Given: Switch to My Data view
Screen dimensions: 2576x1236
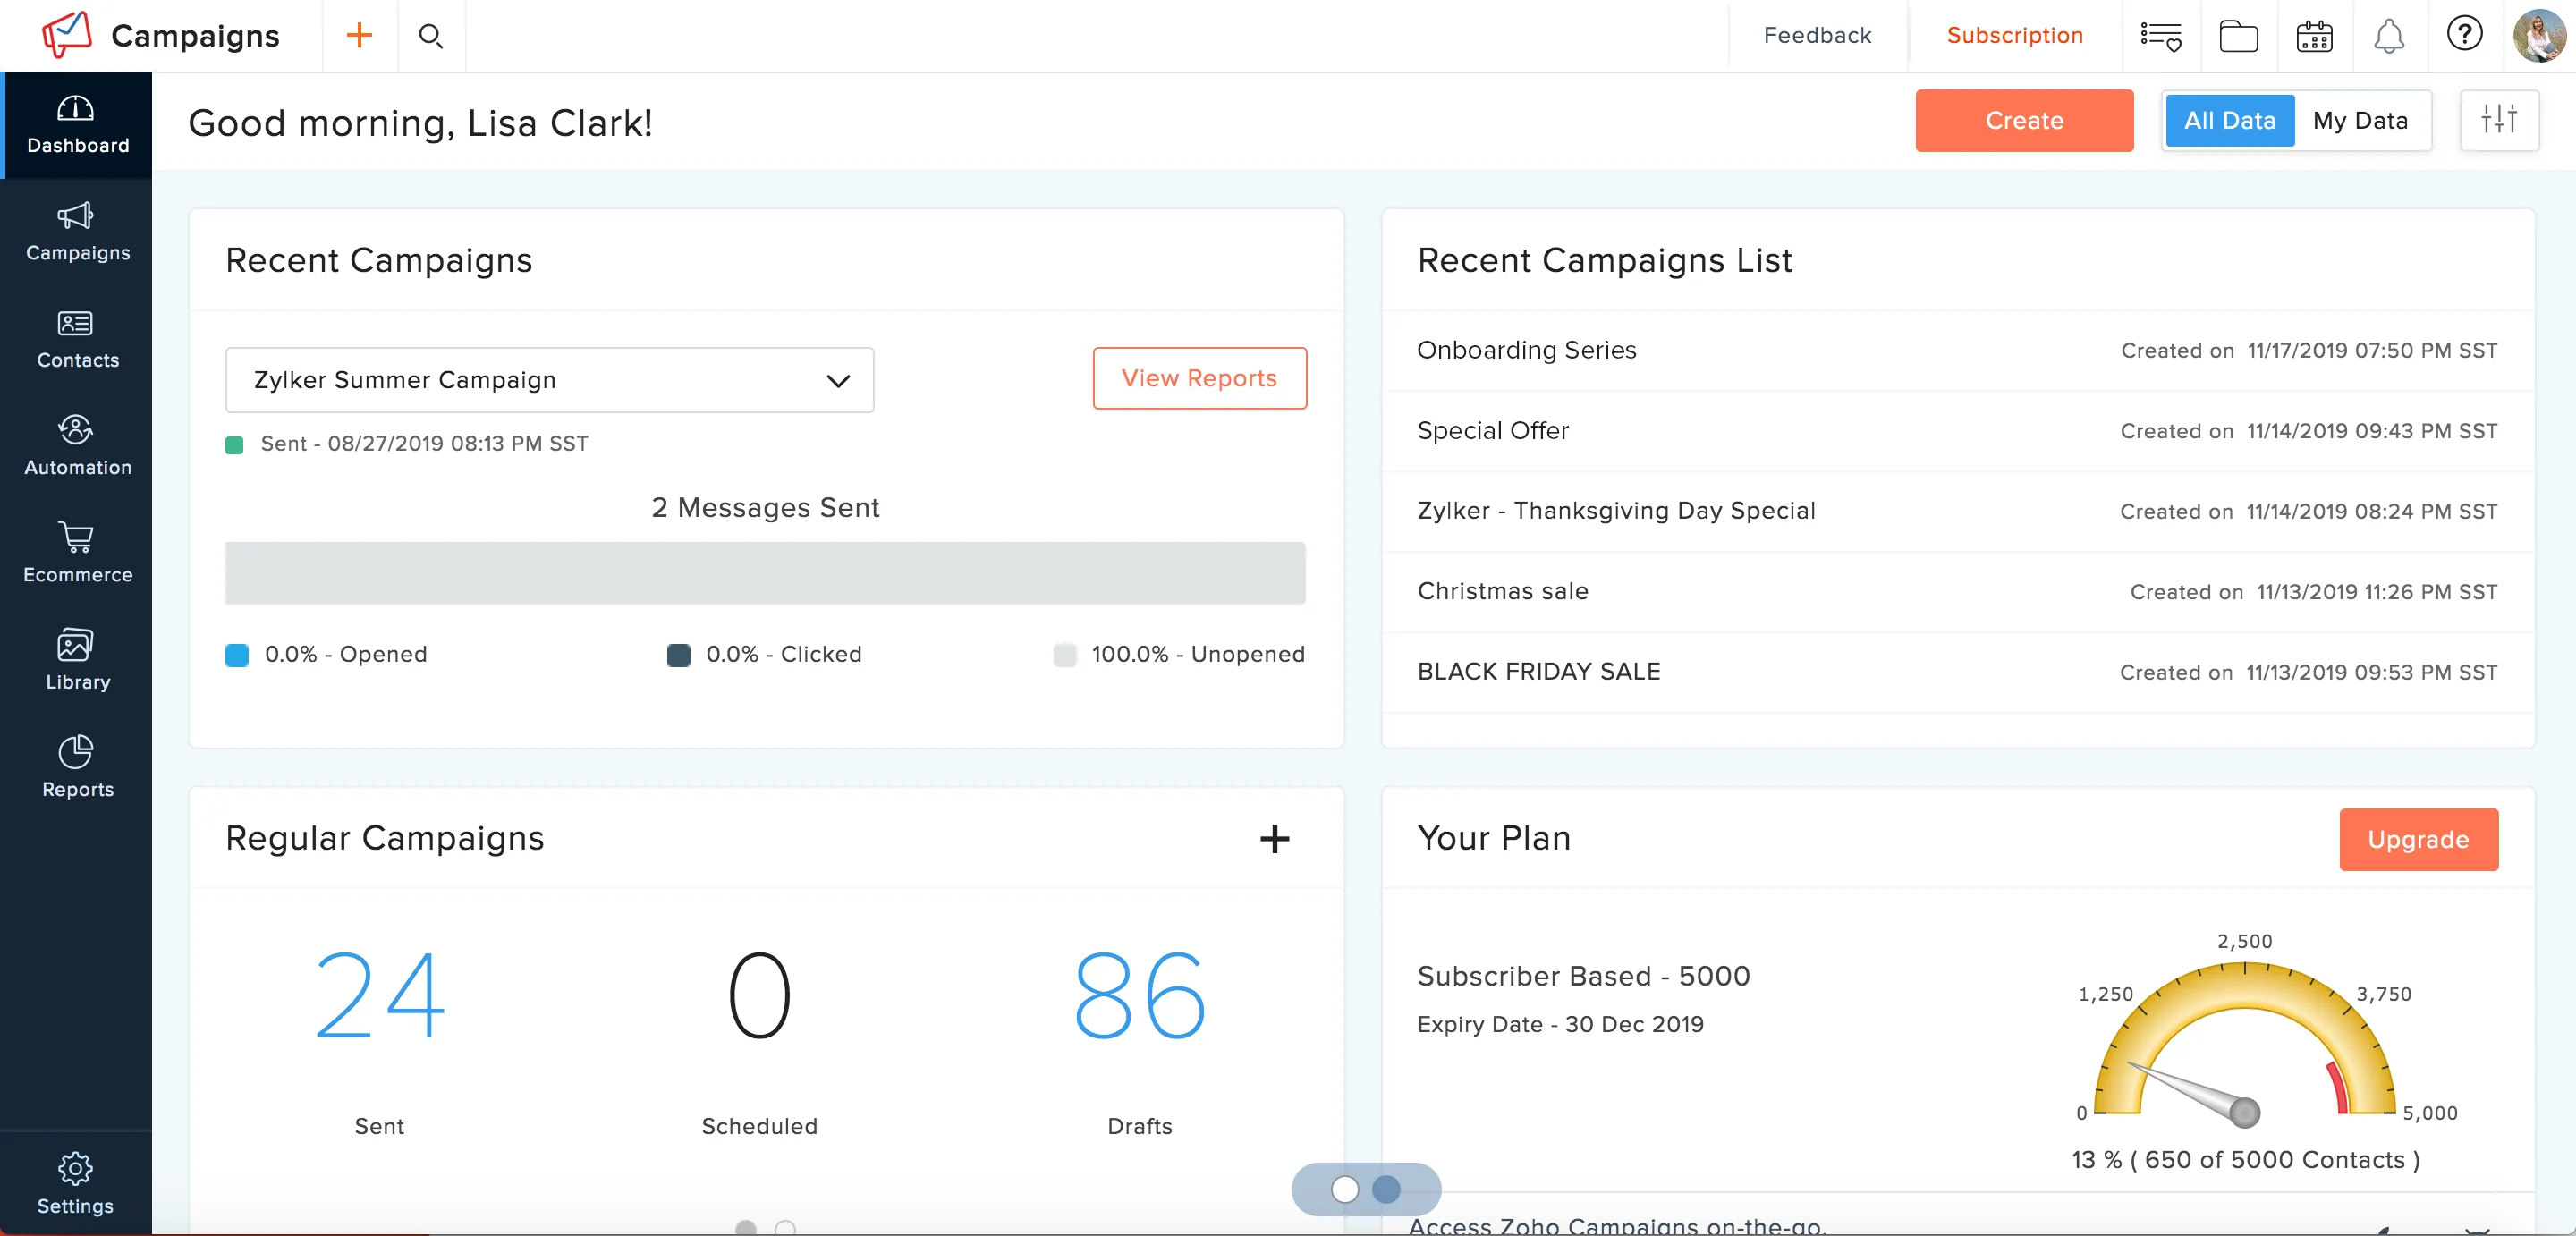Looking at the screenshot, I should tap(2360, 120).
